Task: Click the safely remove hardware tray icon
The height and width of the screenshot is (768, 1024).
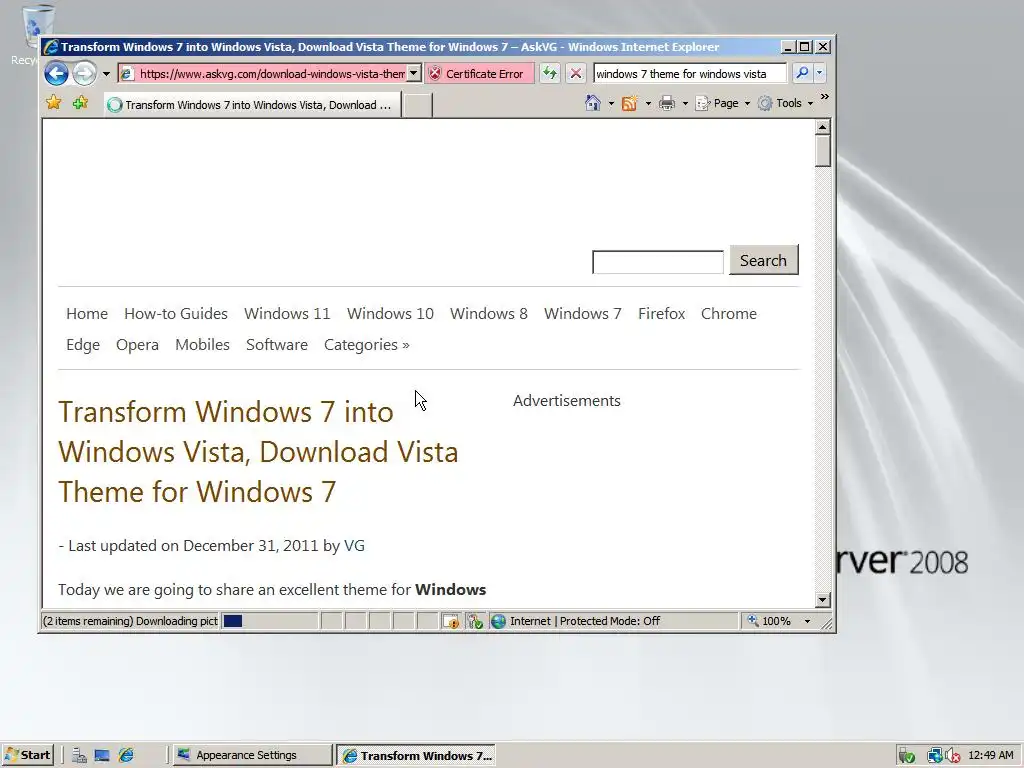Action: coord(906,756)
